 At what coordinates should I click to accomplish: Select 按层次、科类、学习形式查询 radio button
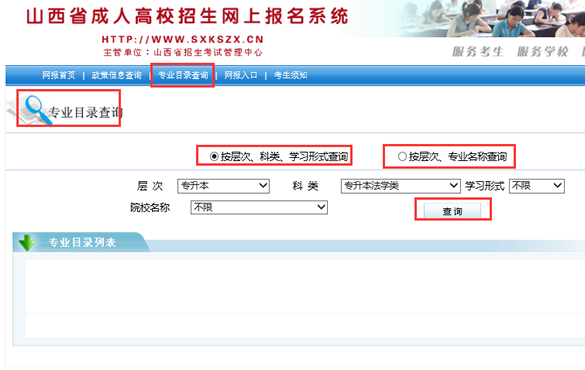[214, 156]
